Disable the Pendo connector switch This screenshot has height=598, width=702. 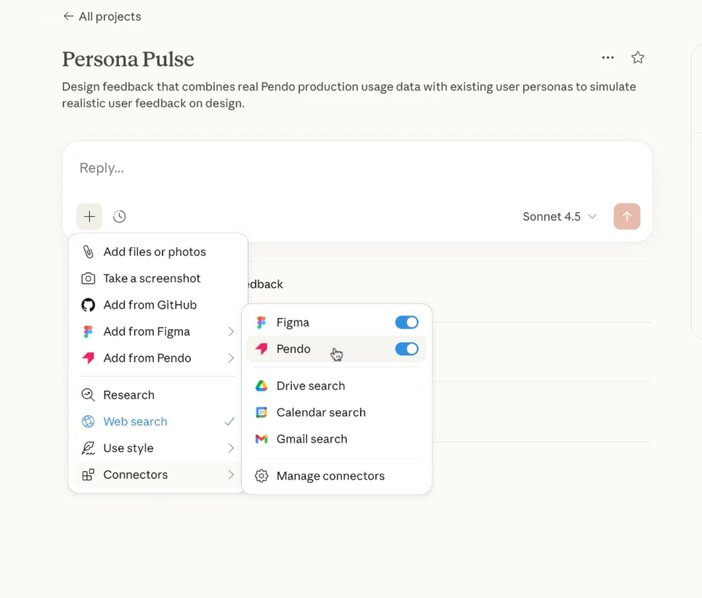pos(406,349)
